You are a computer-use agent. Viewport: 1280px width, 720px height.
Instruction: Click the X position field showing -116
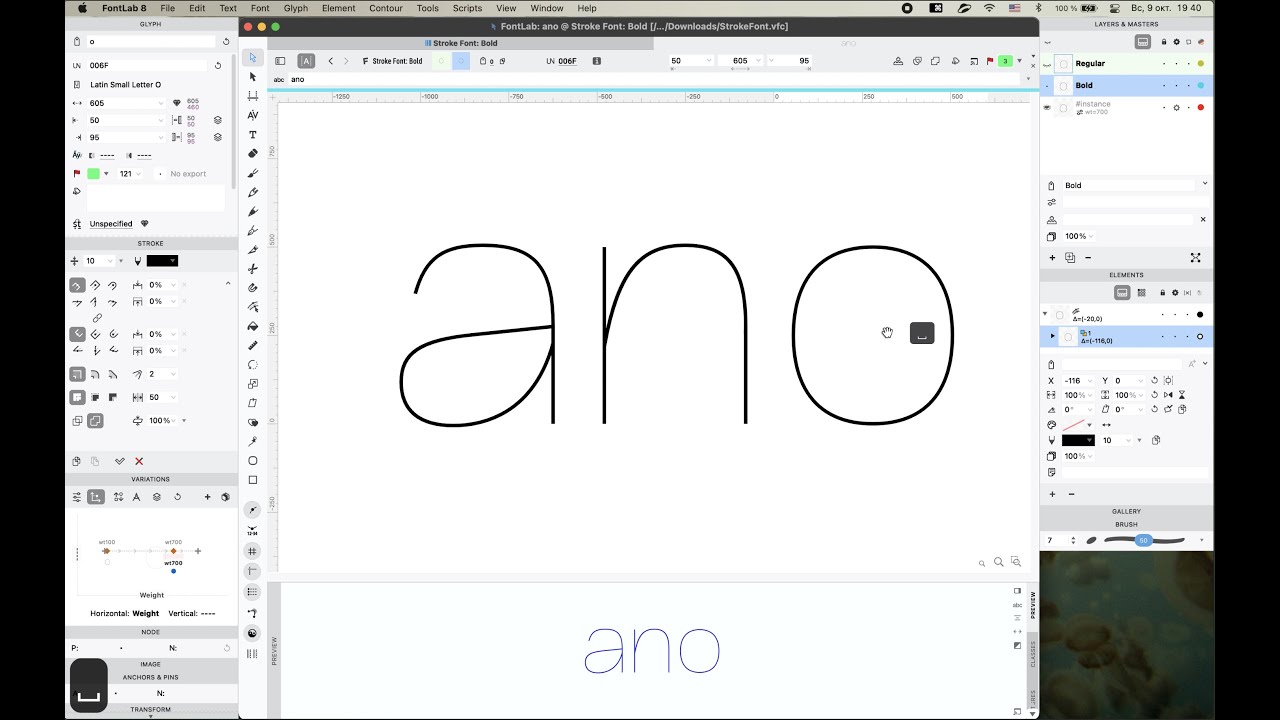pyautogui.click(x=1078, y=380)
